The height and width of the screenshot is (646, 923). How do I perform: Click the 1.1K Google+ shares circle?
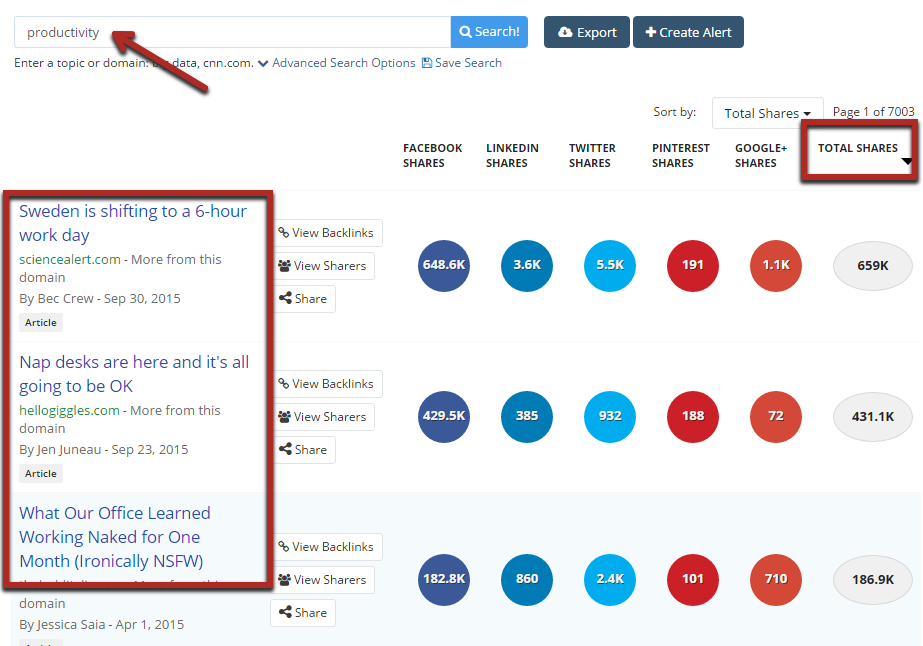(776, 266)
